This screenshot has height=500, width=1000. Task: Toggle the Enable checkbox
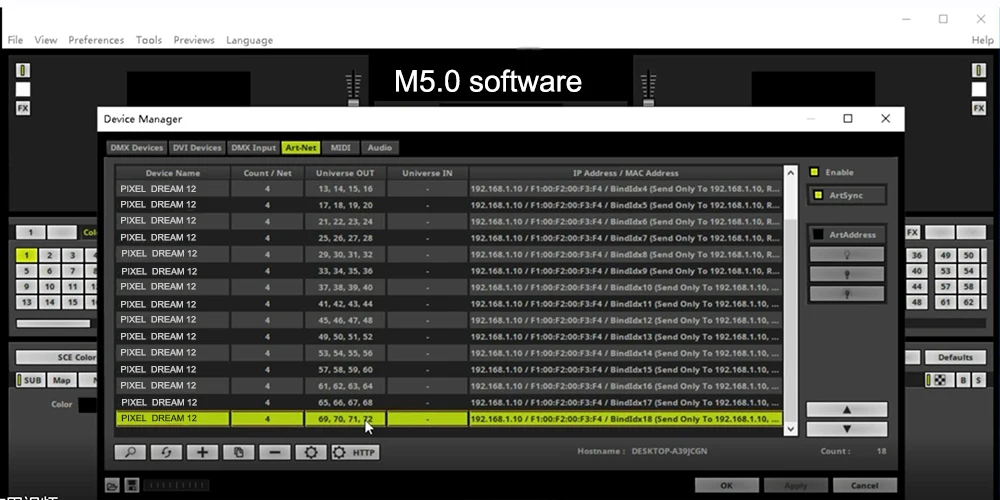[814, 172]
